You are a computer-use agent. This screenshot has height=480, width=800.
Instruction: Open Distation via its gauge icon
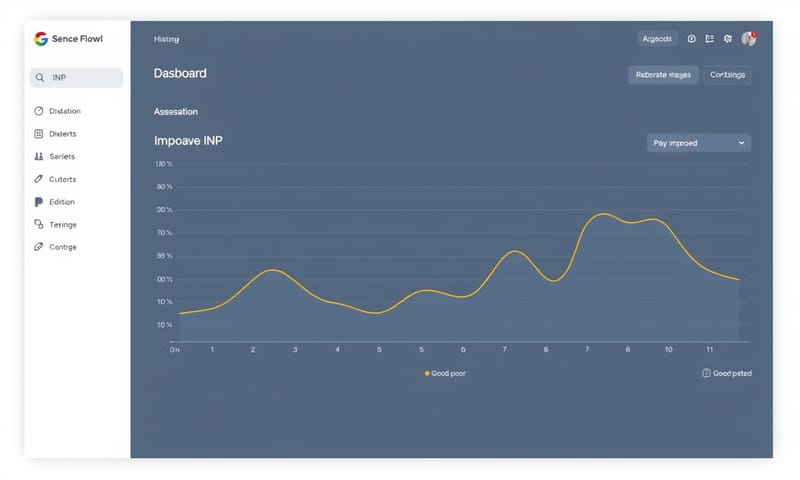[39, 111]
